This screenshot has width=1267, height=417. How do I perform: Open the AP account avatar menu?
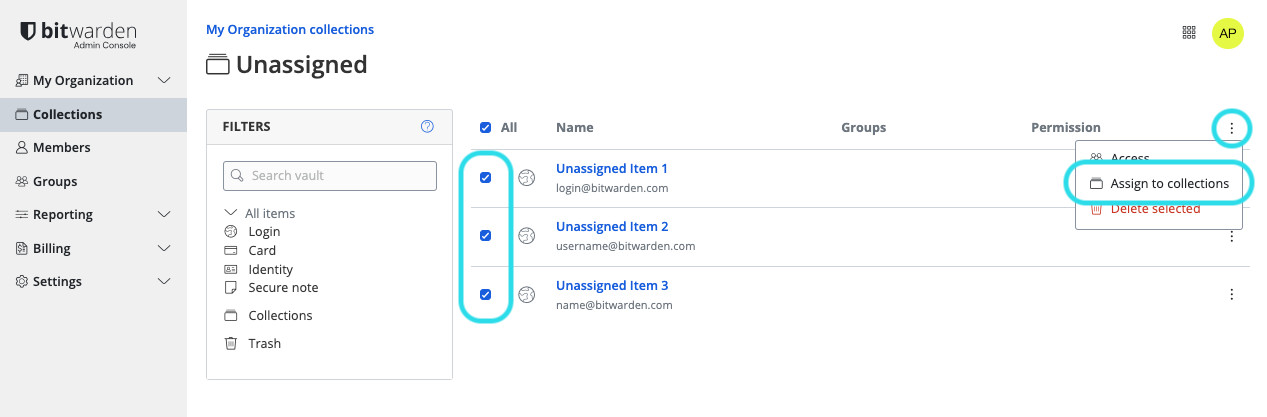[x=1228, y=33]
